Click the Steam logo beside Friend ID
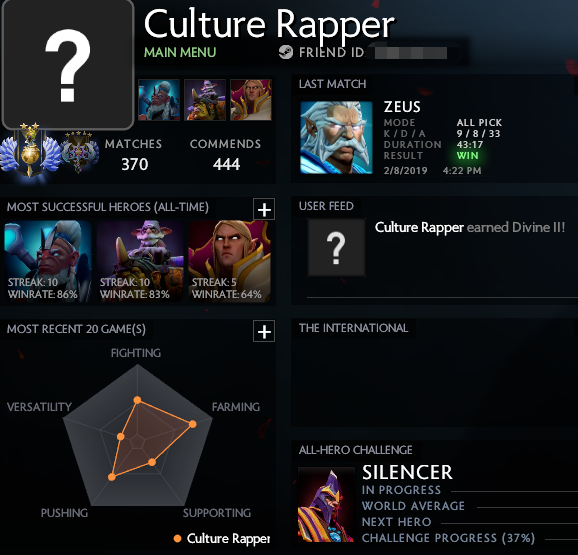578x555 pixels. (x=286, y=52)
